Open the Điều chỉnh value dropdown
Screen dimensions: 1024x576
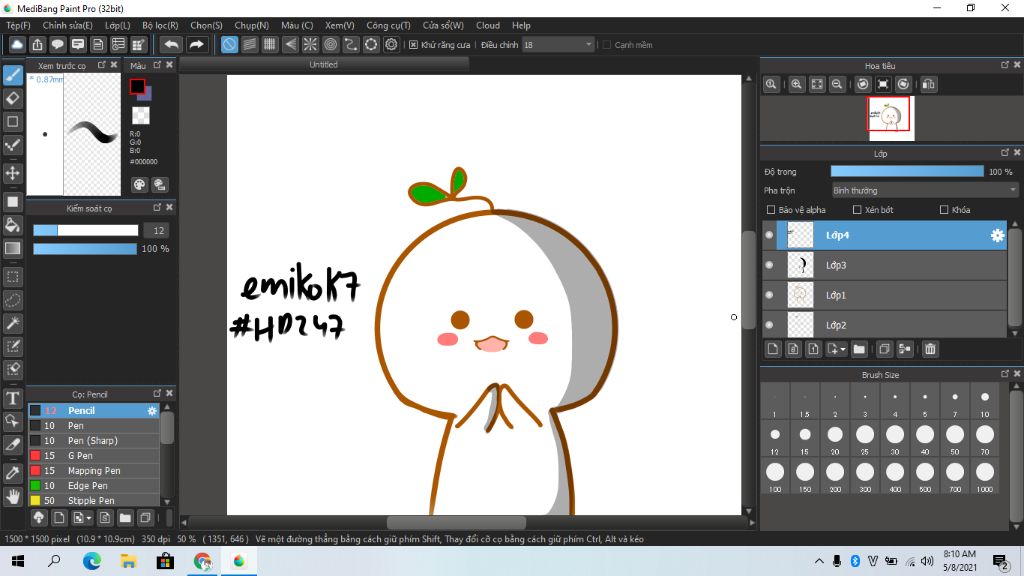click(x=558, y=44)
